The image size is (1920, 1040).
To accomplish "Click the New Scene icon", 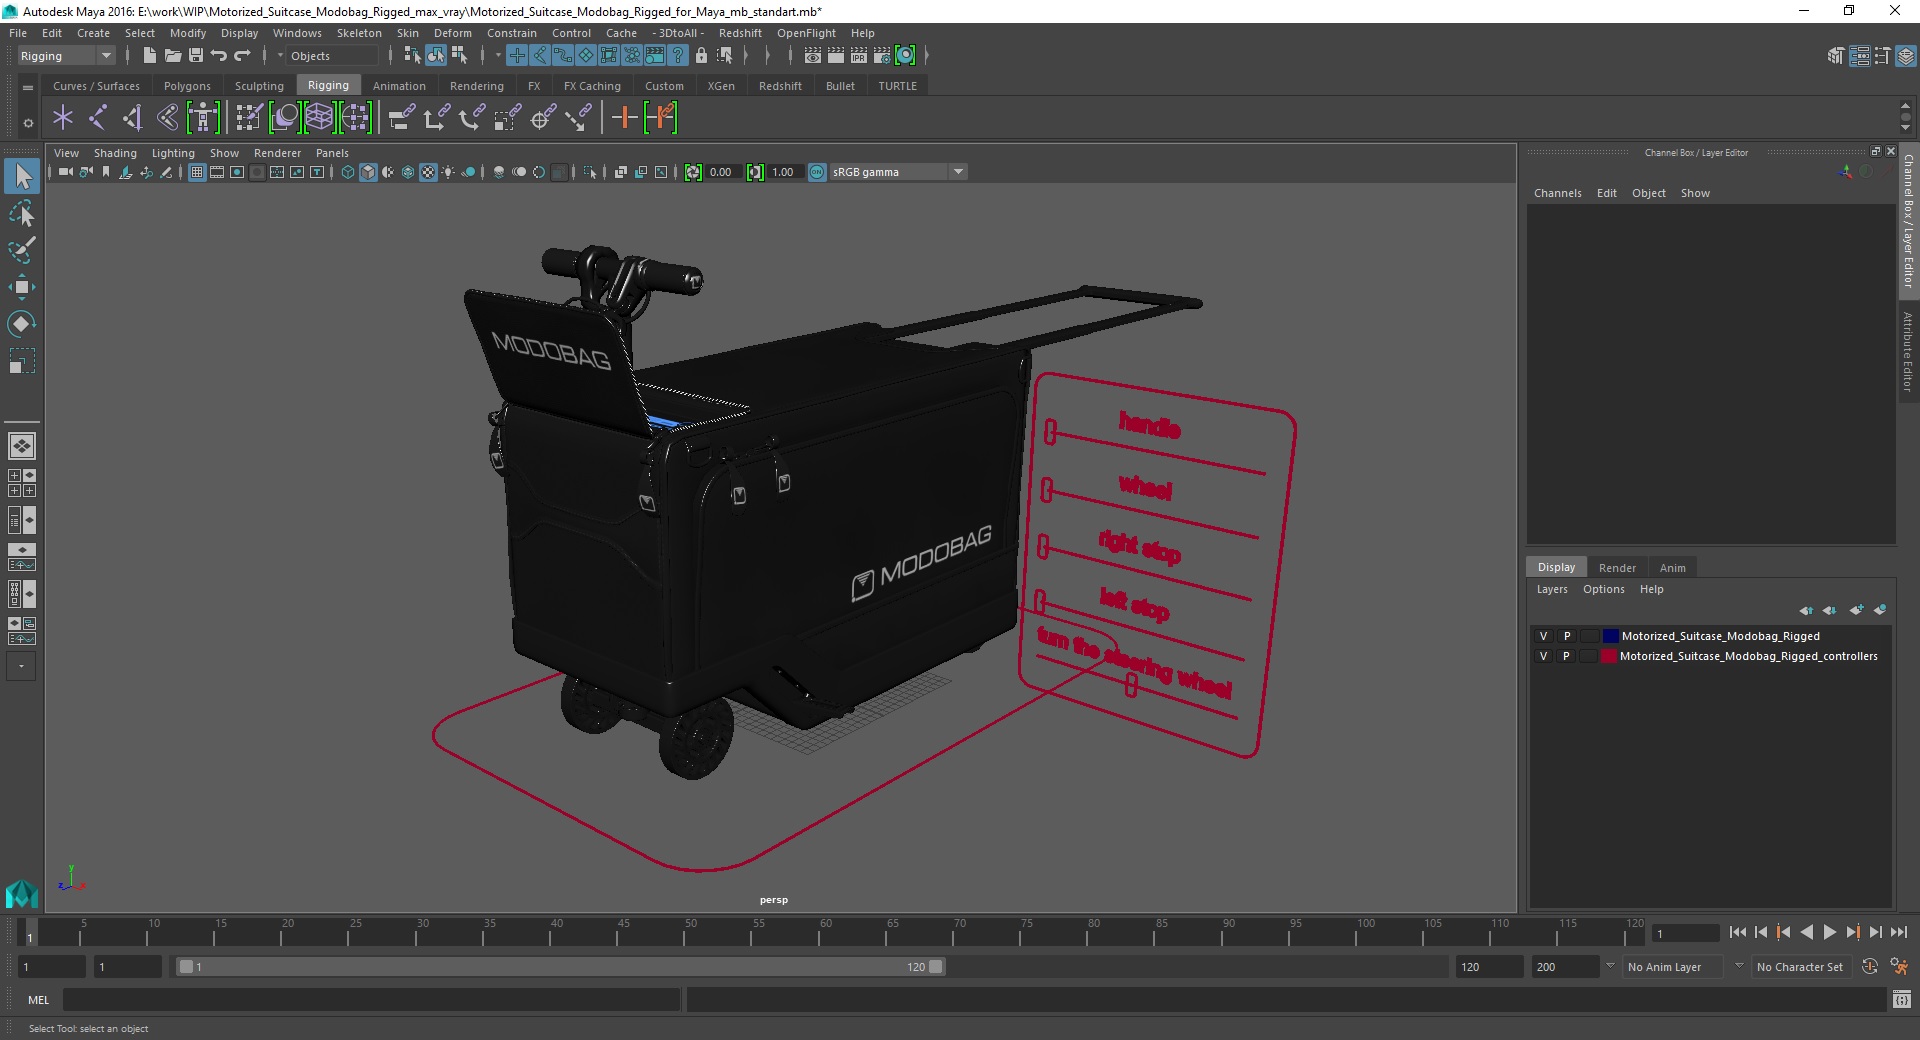I will pyautogui.click(x=149, y=56).
